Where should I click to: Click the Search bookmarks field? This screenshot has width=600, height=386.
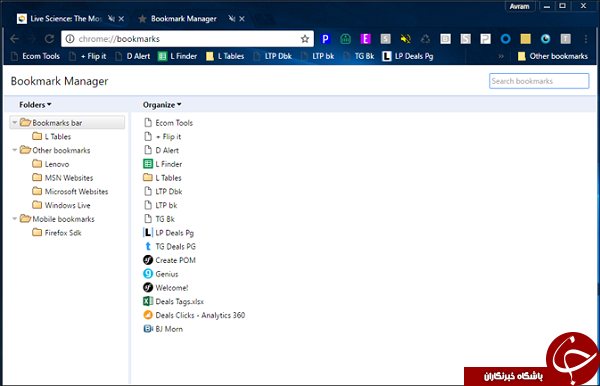539,81
